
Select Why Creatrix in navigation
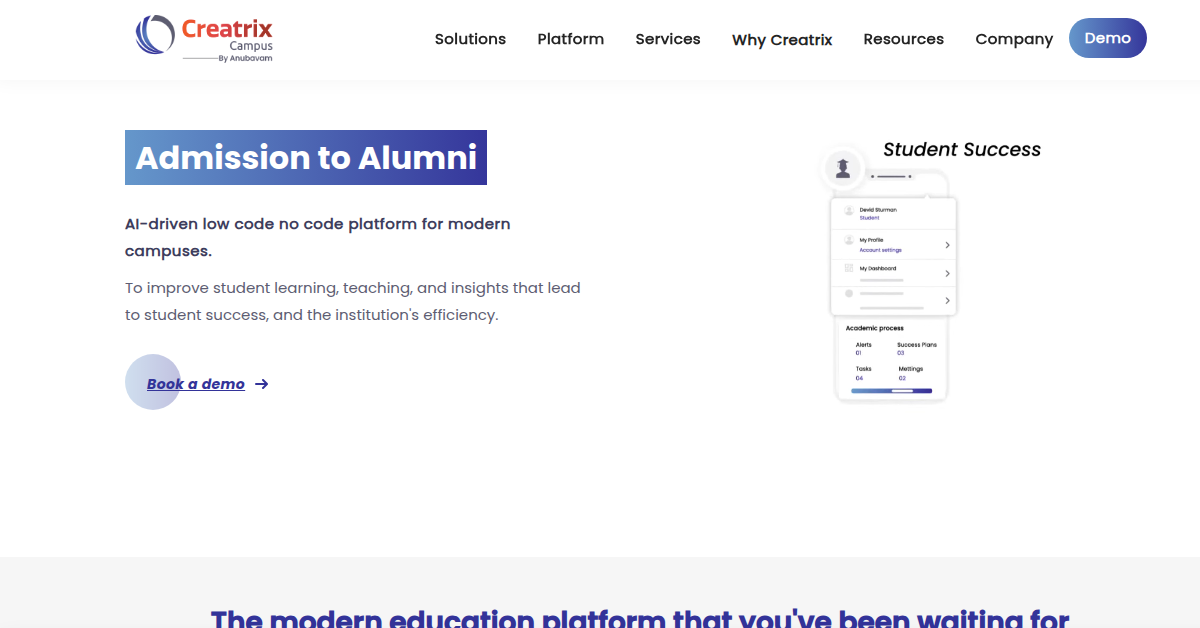pyautogui.click(x=782, y=40)
